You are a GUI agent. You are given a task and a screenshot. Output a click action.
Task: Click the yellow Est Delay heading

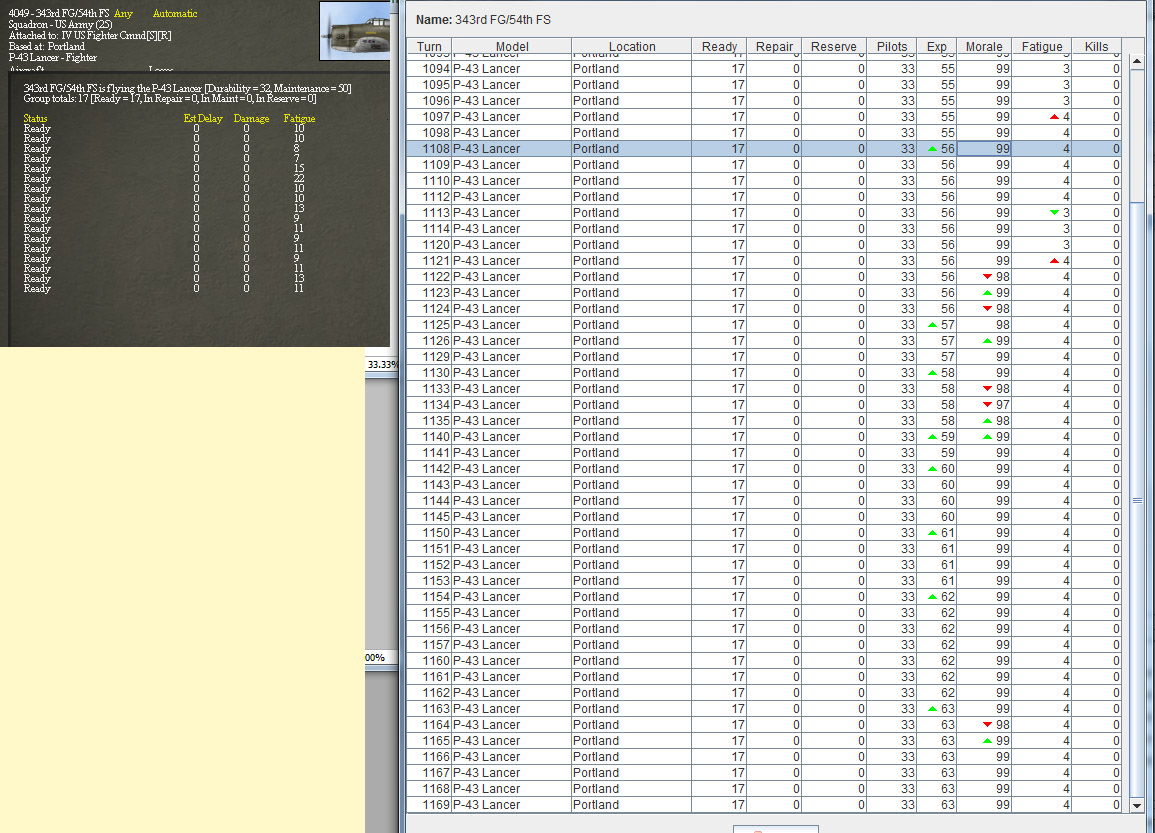click(x=203, y=118)
